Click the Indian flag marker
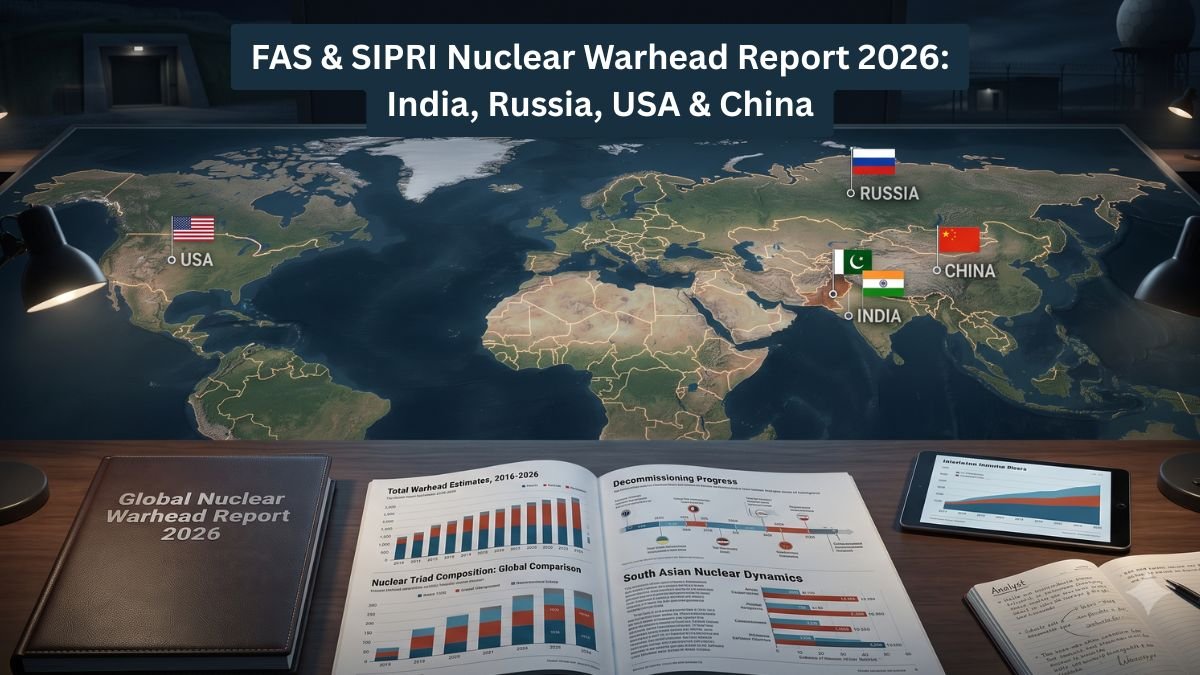Image resolution: width=1200 pixels, height=675 pixels. 883,283
